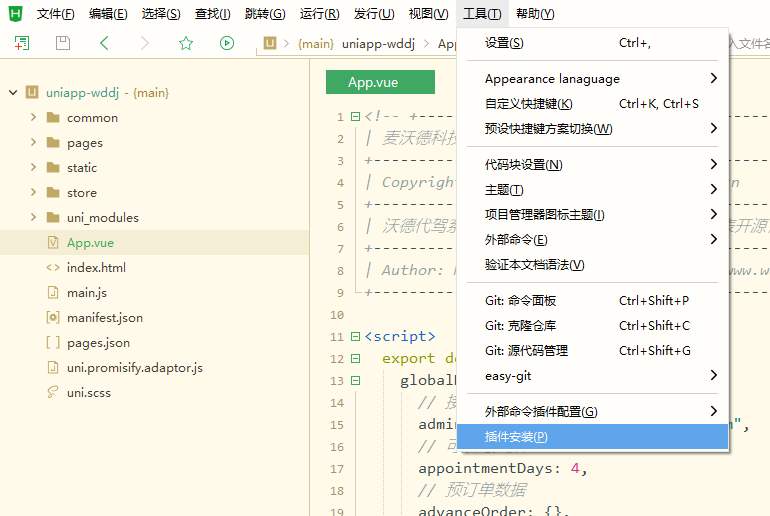Click the App.vue file icon
The image size is (770, 516).
click(53, 243)
